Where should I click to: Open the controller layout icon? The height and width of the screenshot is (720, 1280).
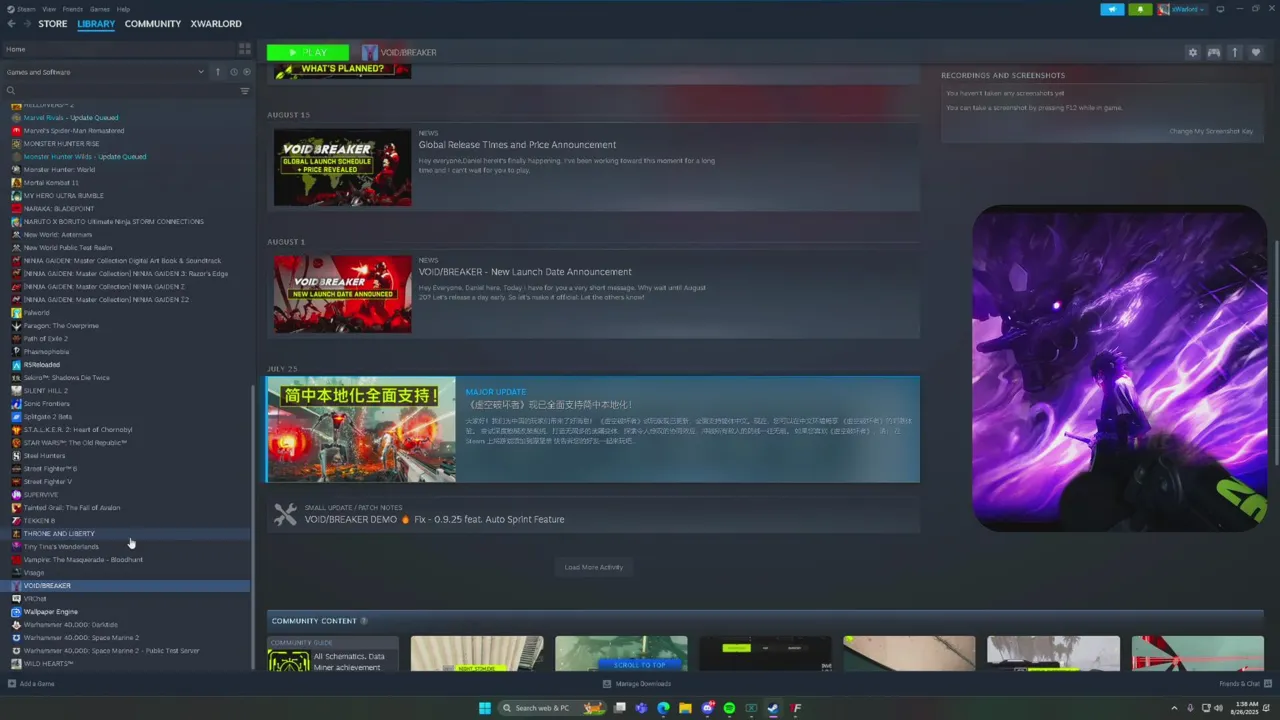[1213, 52]
